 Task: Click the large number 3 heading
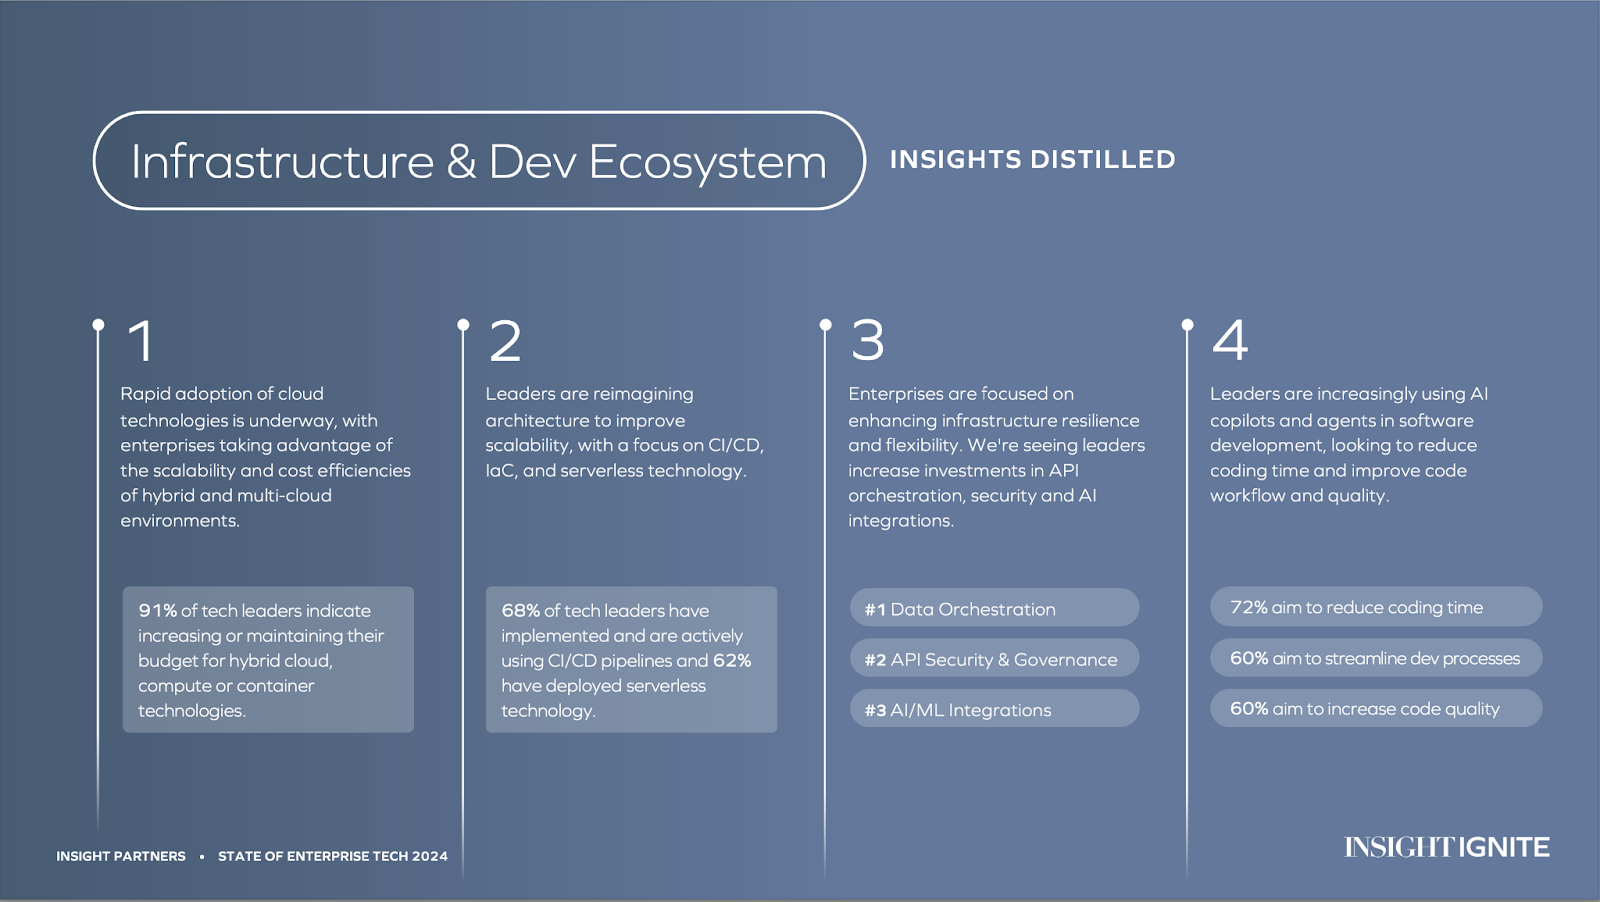pos(867,341)
